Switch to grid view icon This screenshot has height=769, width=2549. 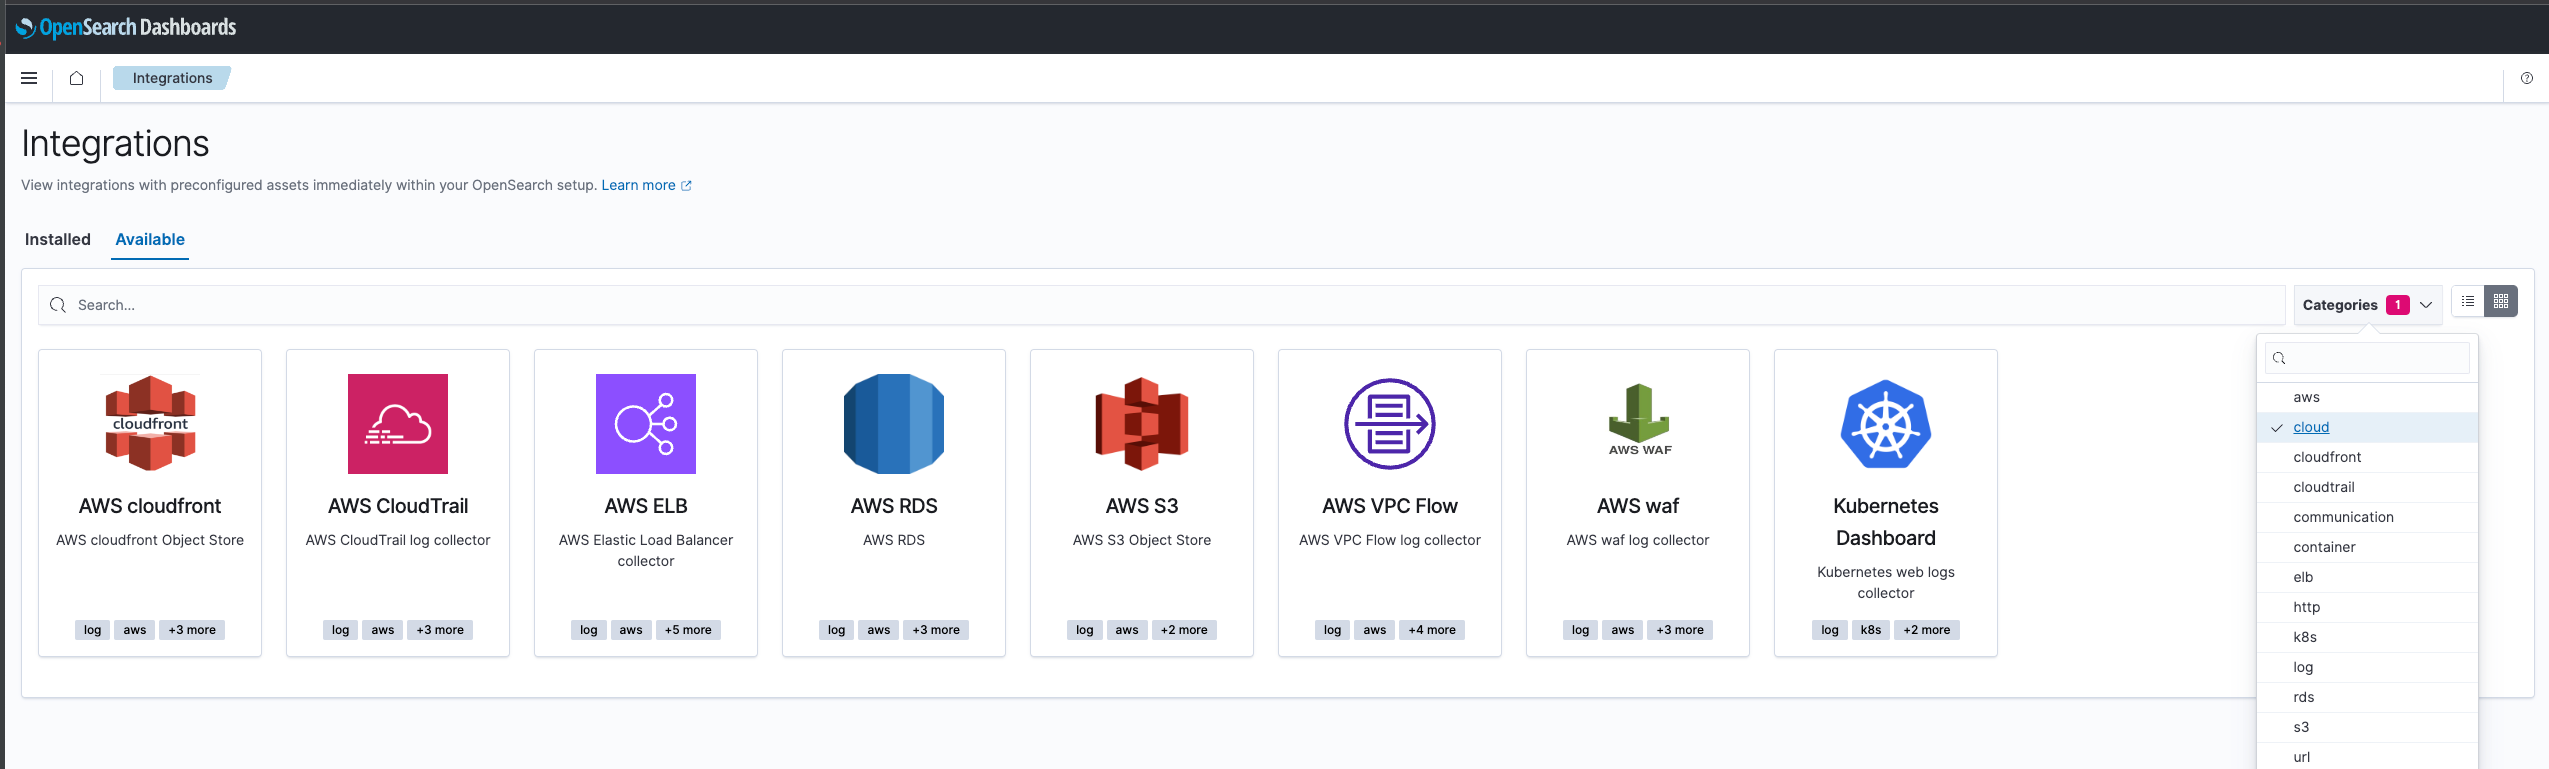tap(2501, 301)
